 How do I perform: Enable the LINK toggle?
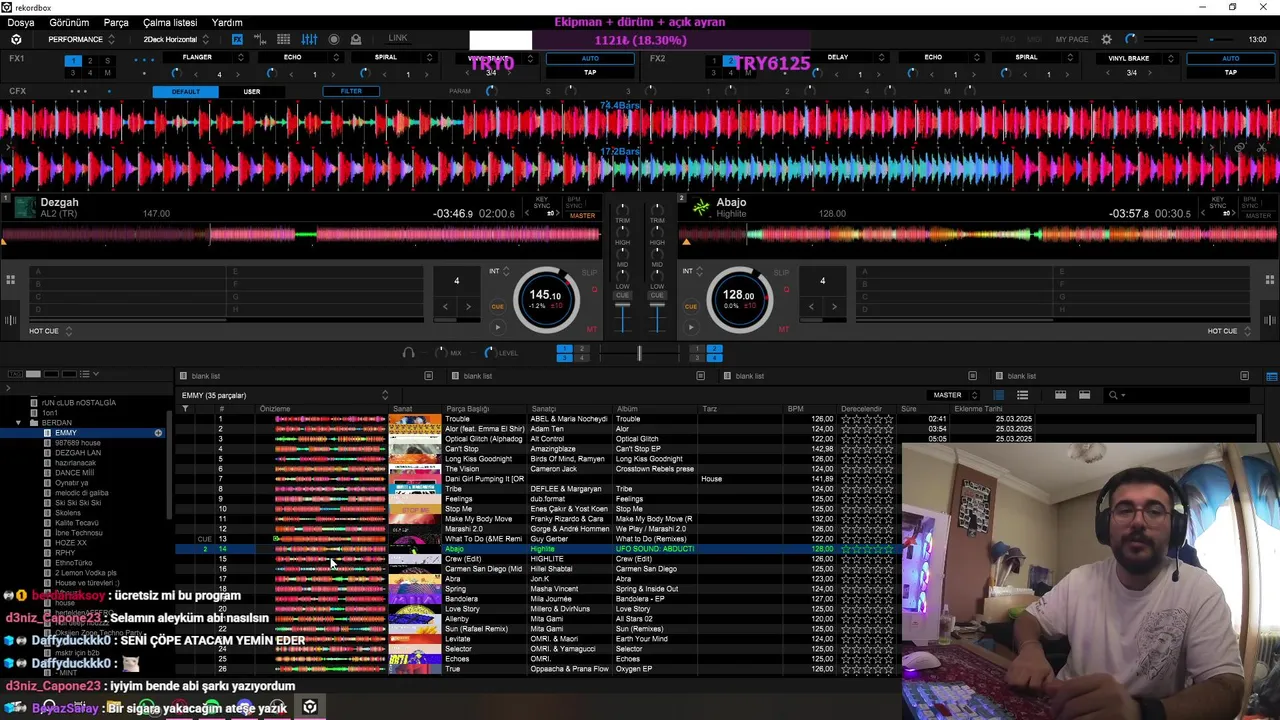click(x=398, y=39)
